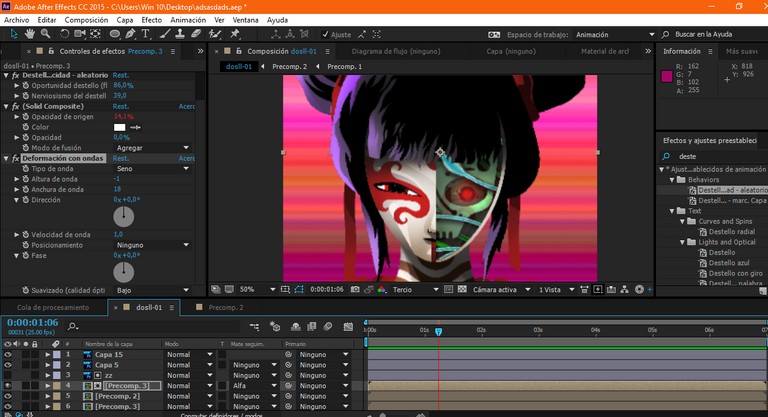Open the composition flowchart icon
768x417 pixels.
coord(624,290)
